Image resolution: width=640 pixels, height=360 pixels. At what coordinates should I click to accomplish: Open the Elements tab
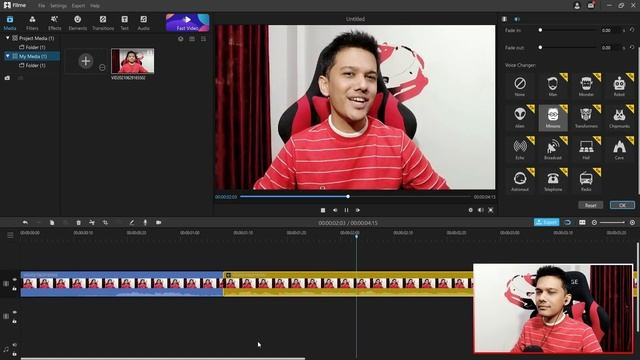pos(78,23)
